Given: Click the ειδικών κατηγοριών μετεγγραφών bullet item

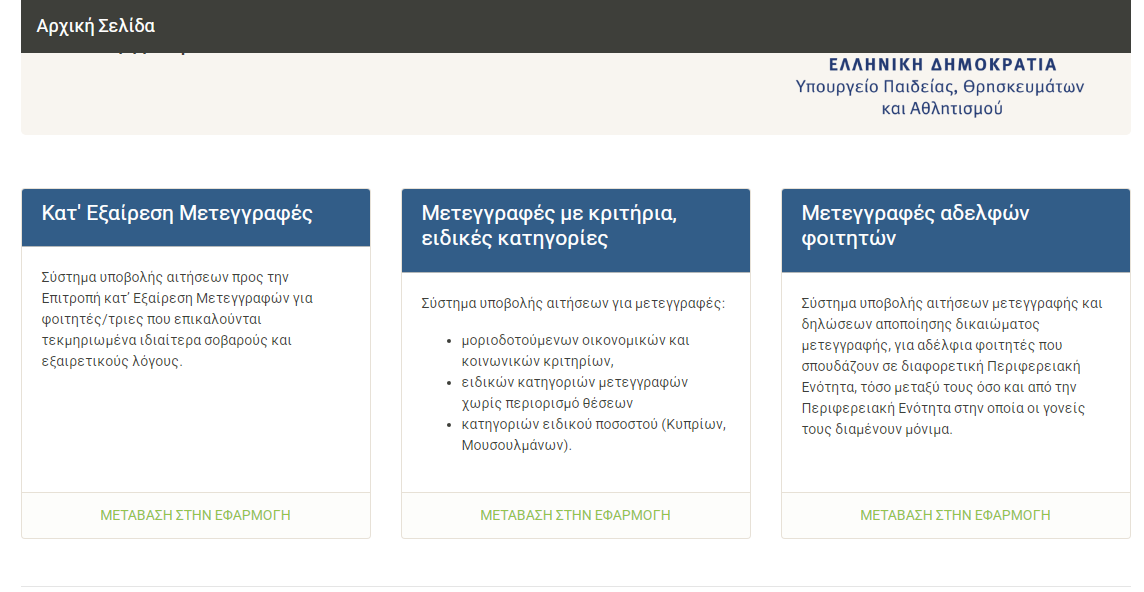Looking at the screenshot, I should tap(574, 392).
